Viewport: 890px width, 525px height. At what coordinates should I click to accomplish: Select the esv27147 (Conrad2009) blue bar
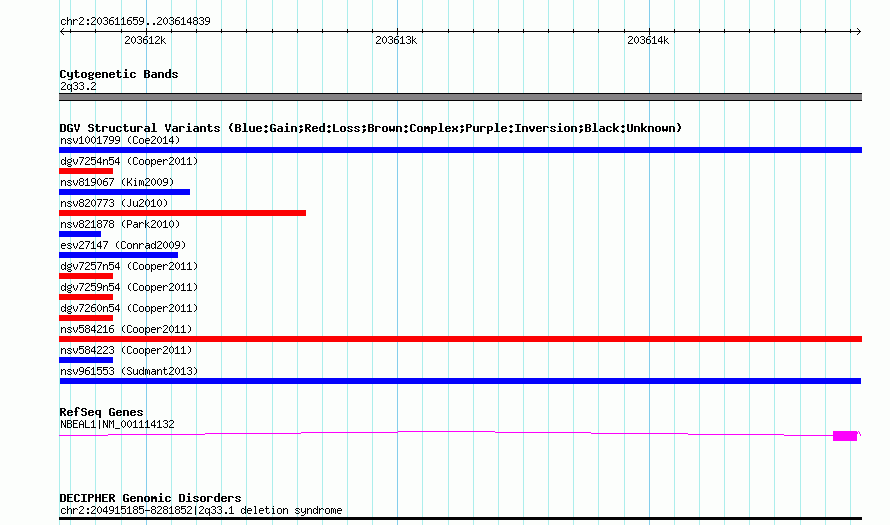tap(118, 255)
